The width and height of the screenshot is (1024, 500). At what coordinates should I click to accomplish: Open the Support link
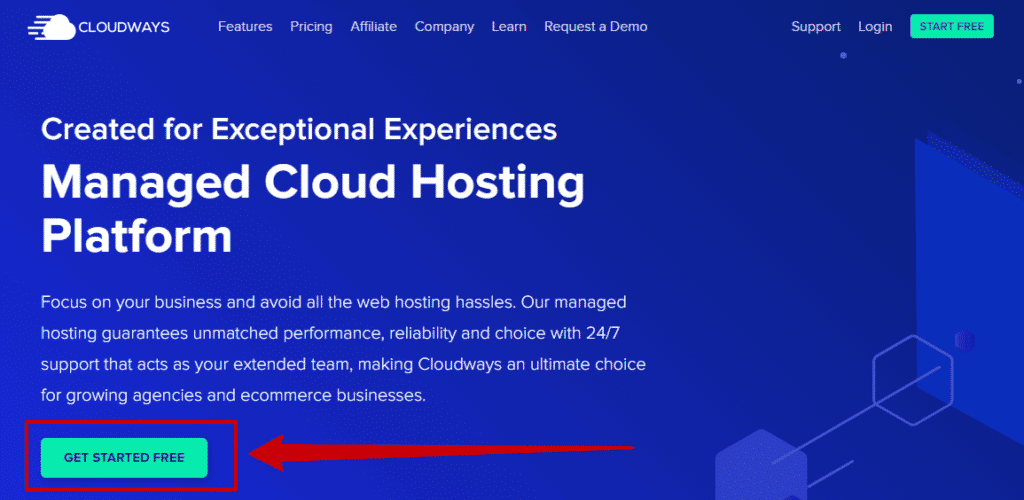pyautogui.click(x=816, y=27)
